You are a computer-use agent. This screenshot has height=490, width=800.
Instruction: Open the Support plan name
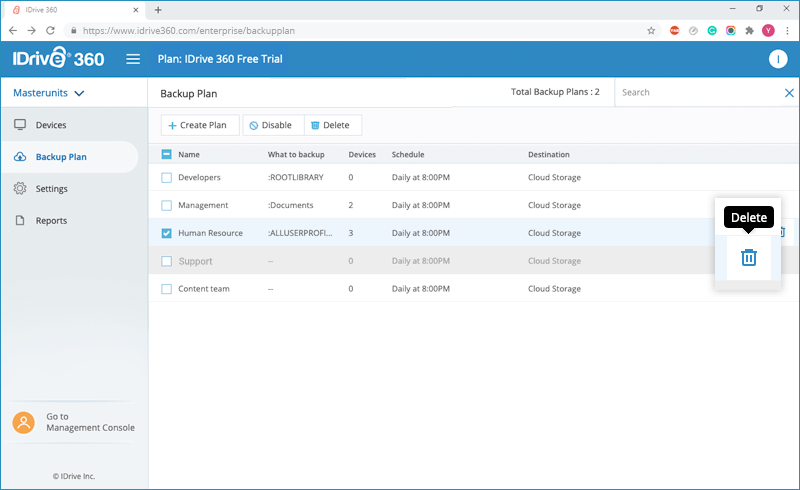pos(195,261)
